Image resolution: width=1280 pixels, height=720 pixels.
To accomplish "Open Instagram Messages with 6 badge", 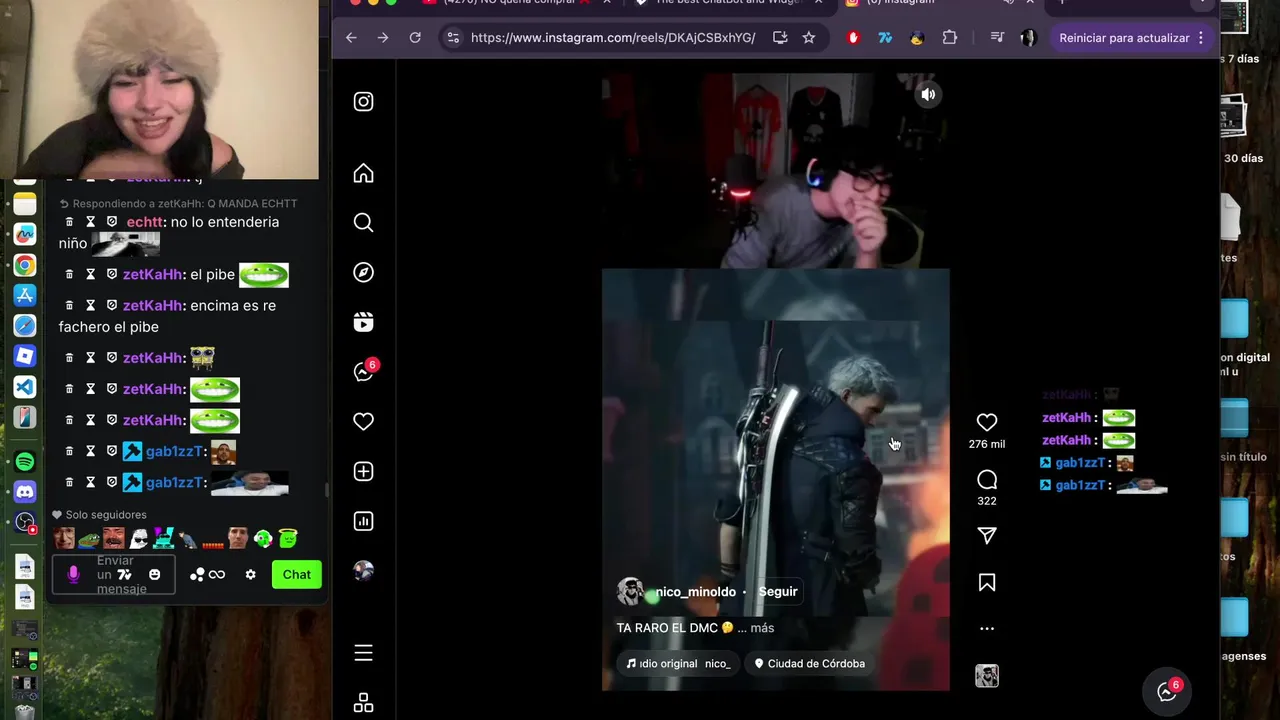I will click(x=365, y=371).
